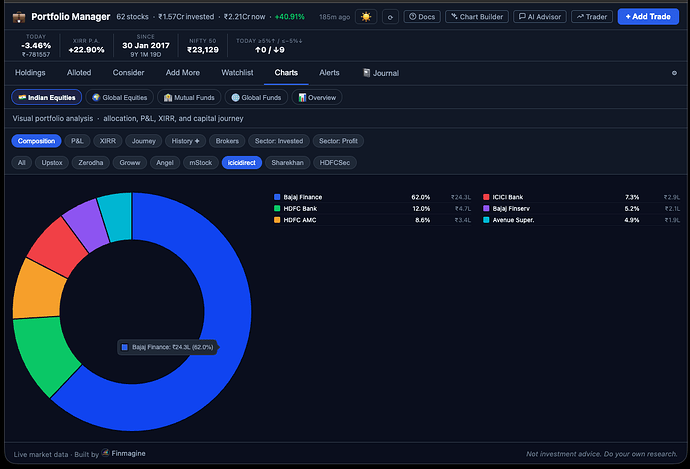The width and height of the screenshot is (690, 469).
Task: Choose the Sector: Invested chart
Action: point(279,141)
